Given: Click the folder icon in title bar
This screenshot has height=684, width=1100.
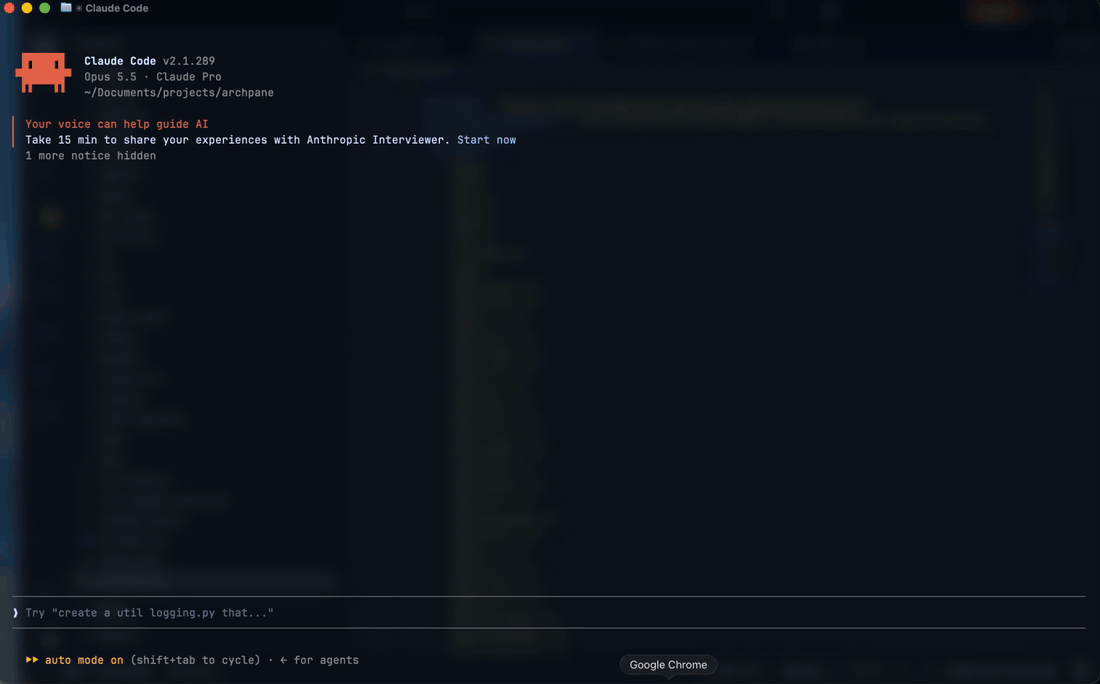Looking at the screenshot, I should click(66, 8).
